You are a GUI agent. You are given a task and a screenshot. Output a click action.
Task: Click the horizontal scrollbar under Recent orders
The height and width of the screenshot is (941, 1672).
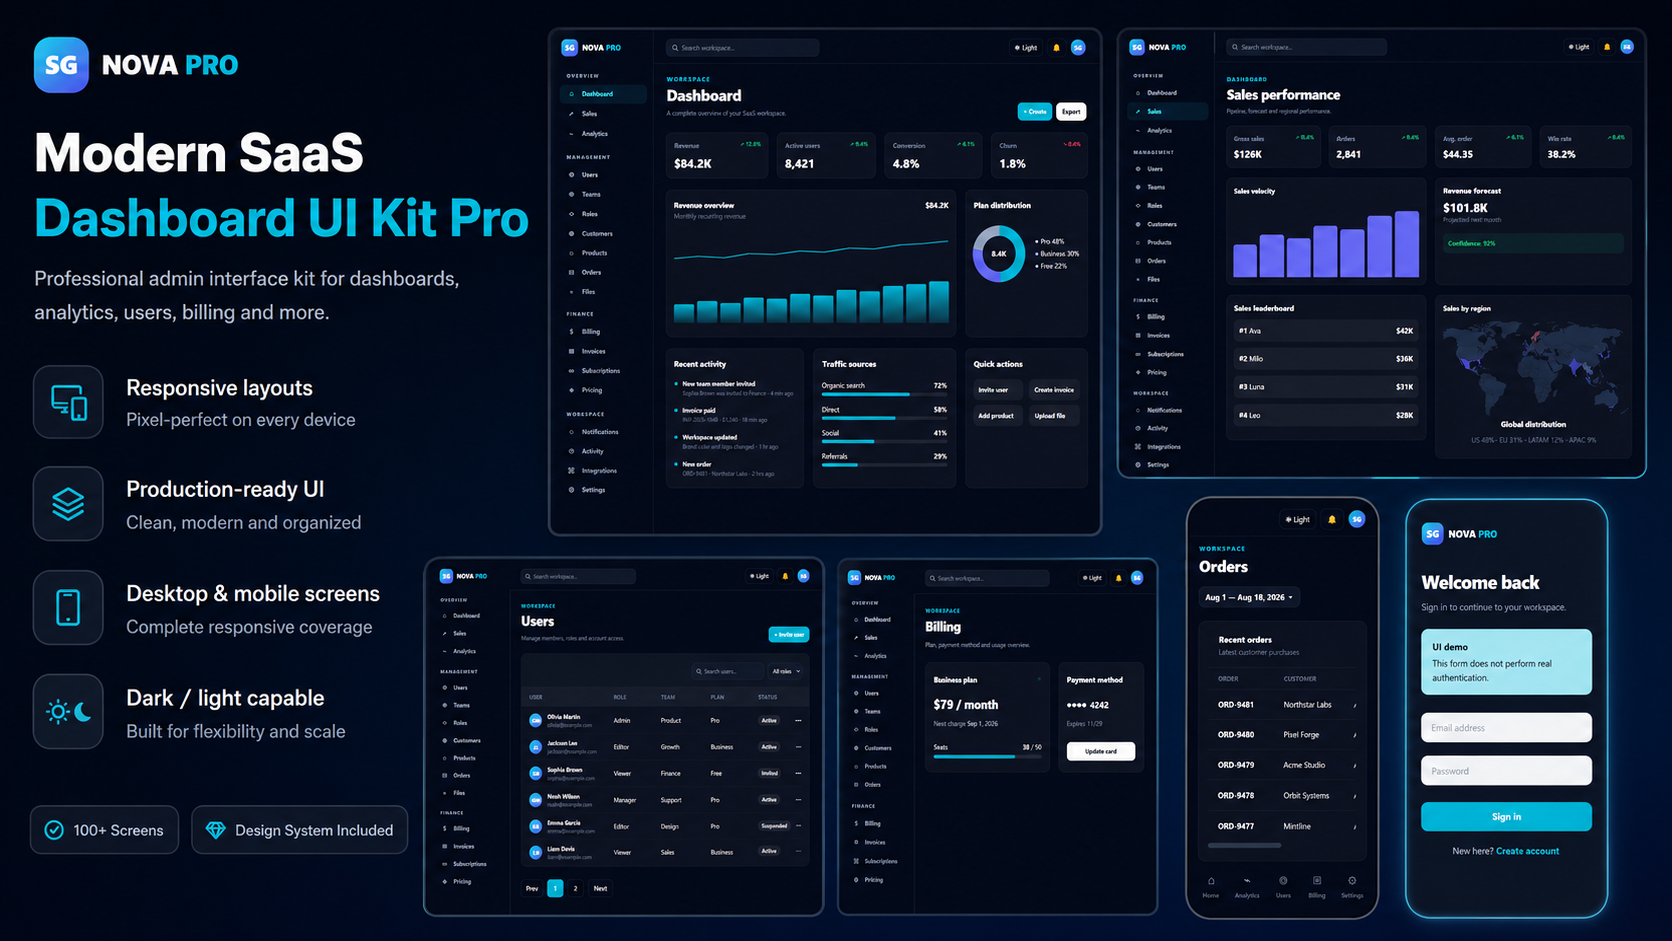(x=1245, y=846)
